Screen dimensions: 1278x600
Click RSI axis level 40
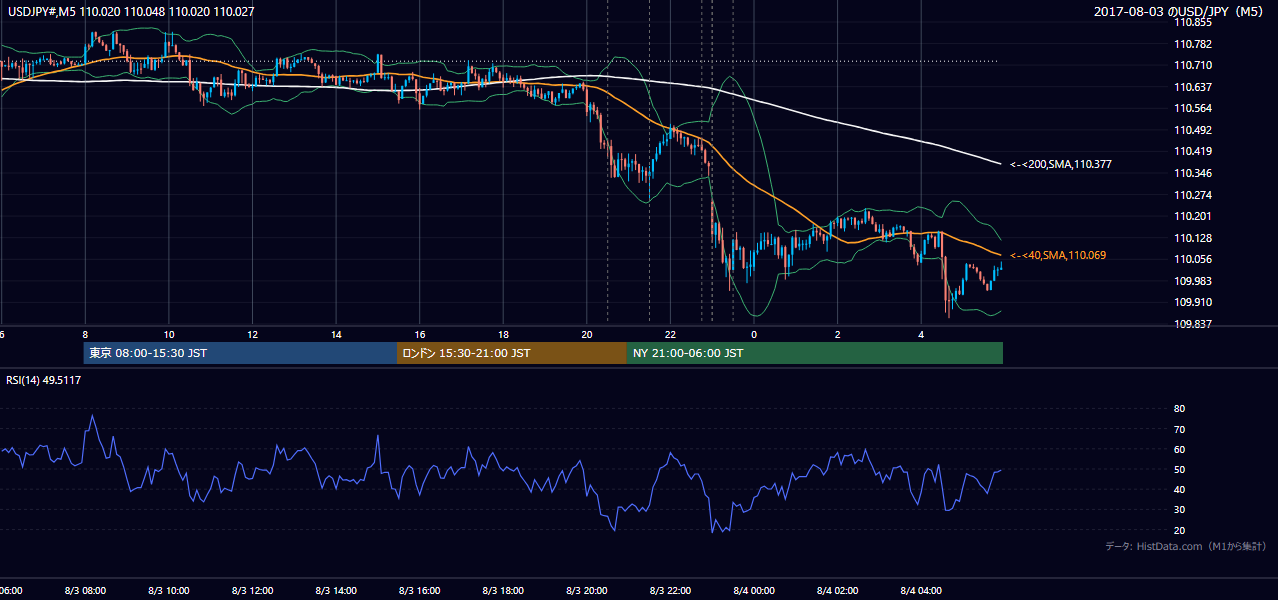(x=1180, y=489)
